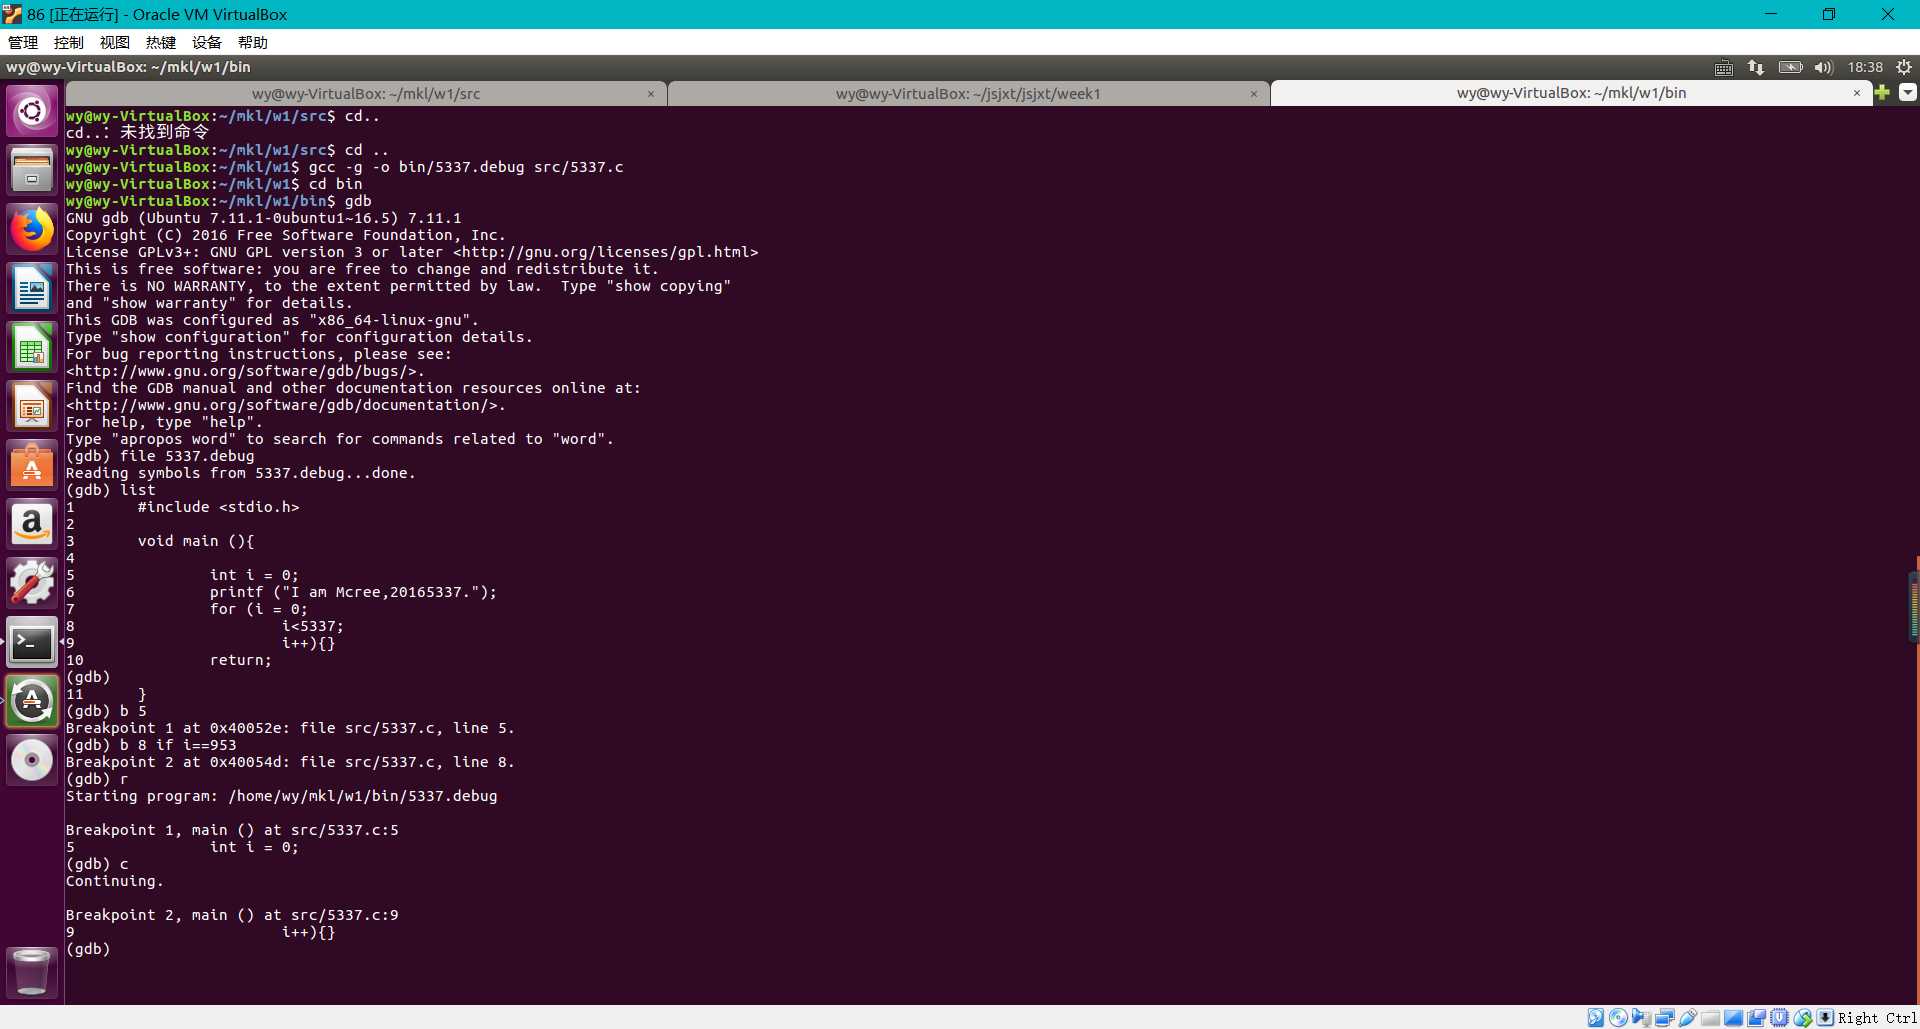Open VirtualBox 热键 menu

[x=161, y=42]
